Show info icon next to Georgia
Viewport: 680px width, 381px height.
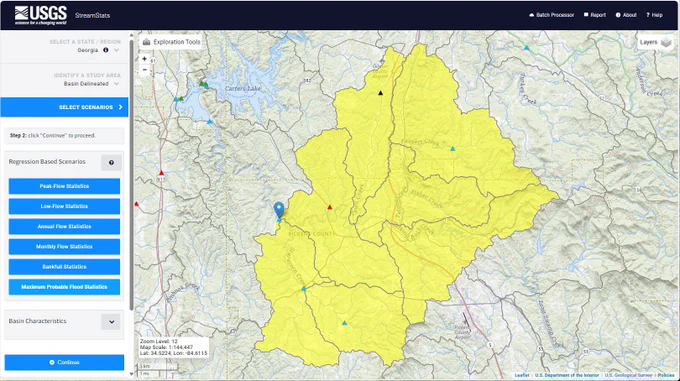[105, 50]
